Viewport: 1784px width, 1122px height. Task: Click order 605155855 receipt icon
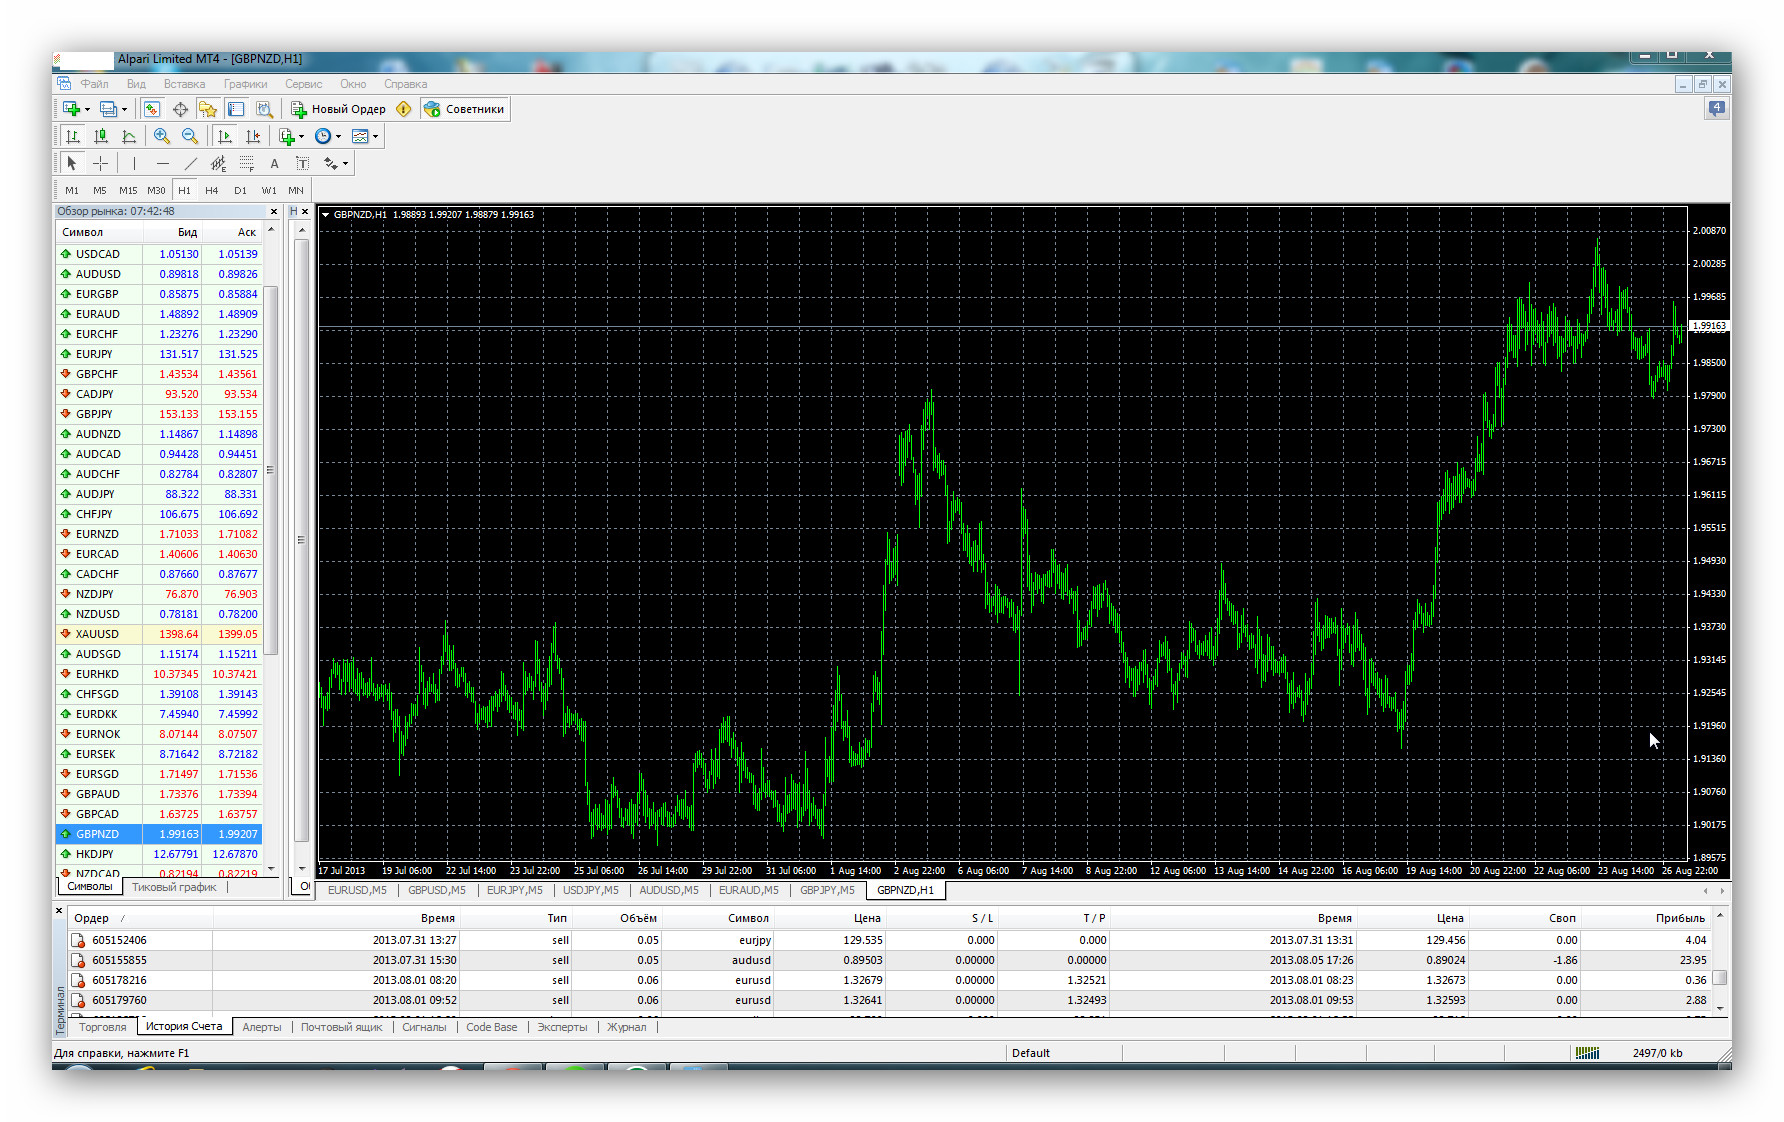pyautogui.click(x=78, y=960)
